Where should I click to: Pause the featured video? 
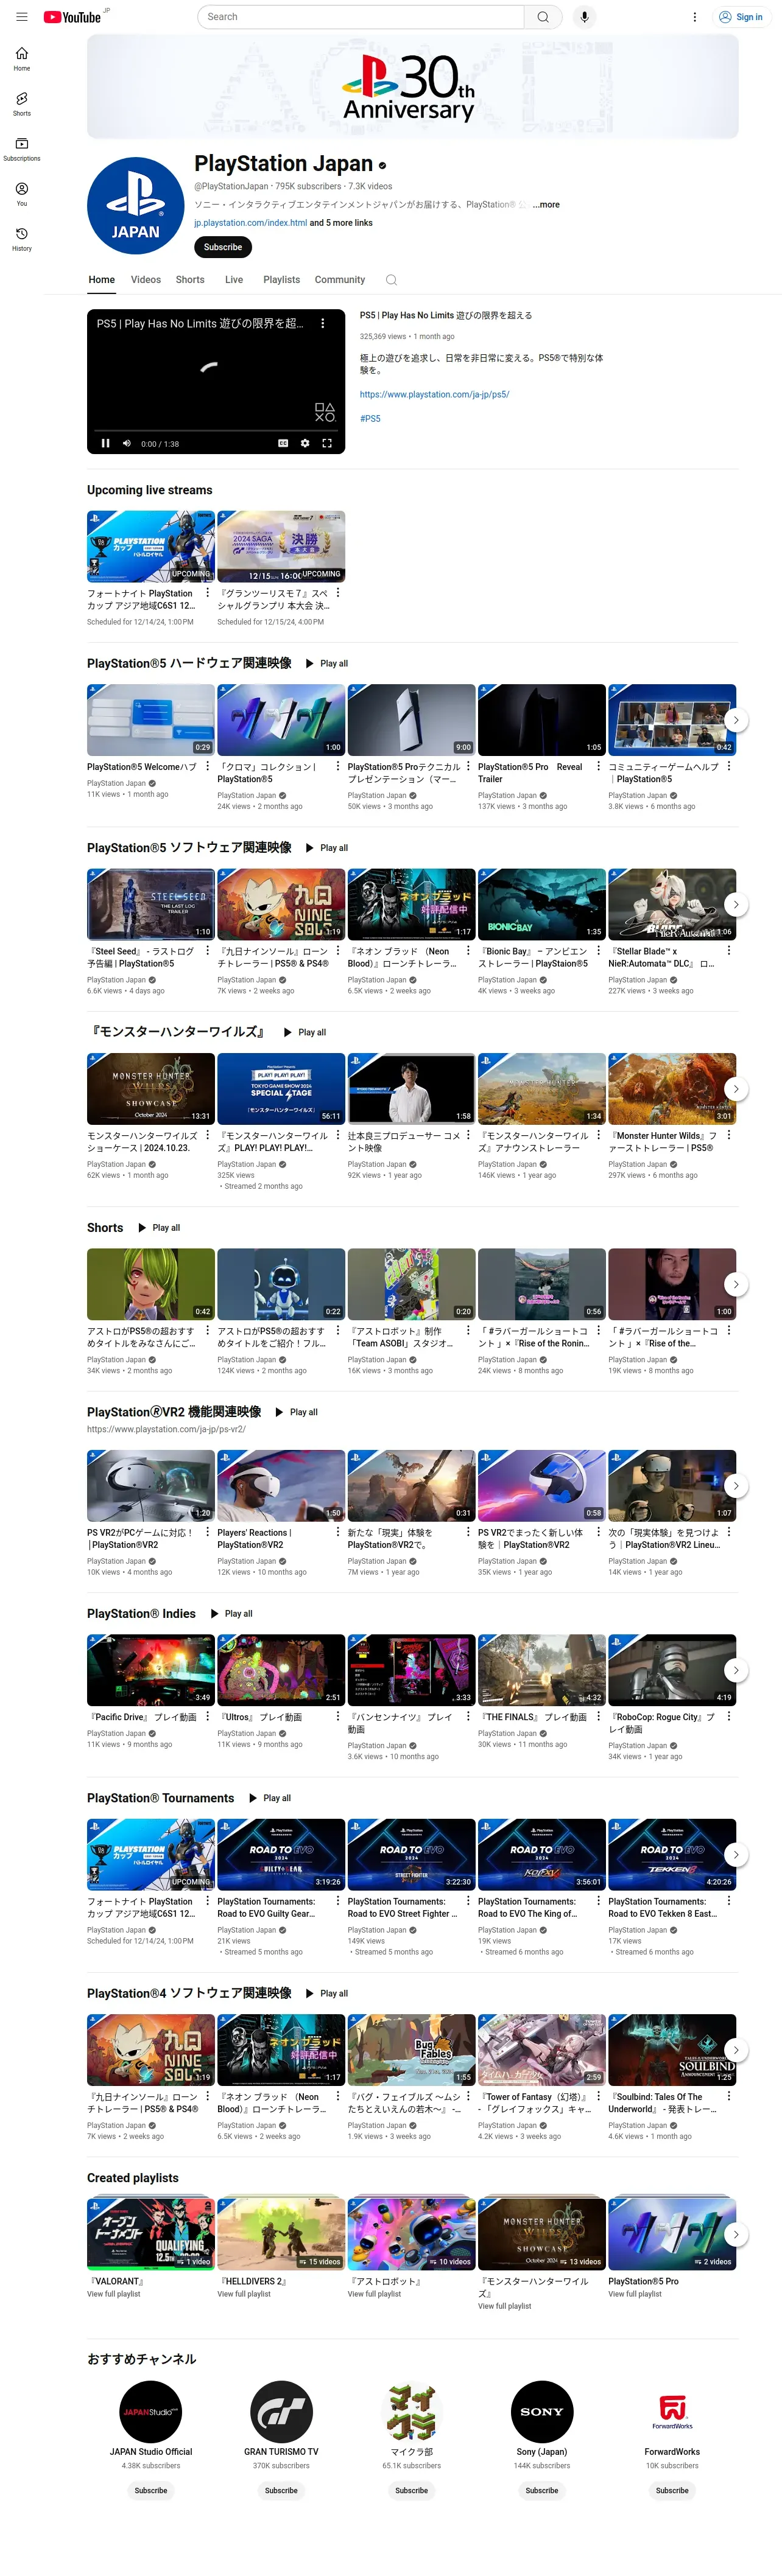coord(105,443)
